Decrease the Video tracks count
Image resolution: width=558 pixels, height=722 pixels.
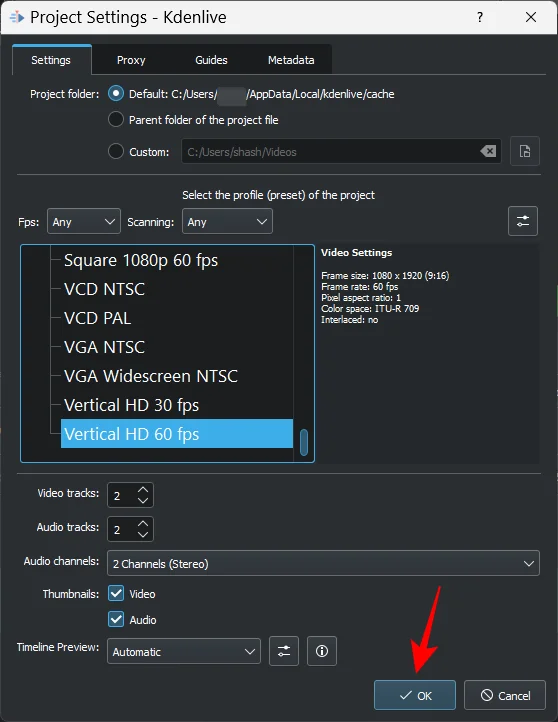point(143,501)
